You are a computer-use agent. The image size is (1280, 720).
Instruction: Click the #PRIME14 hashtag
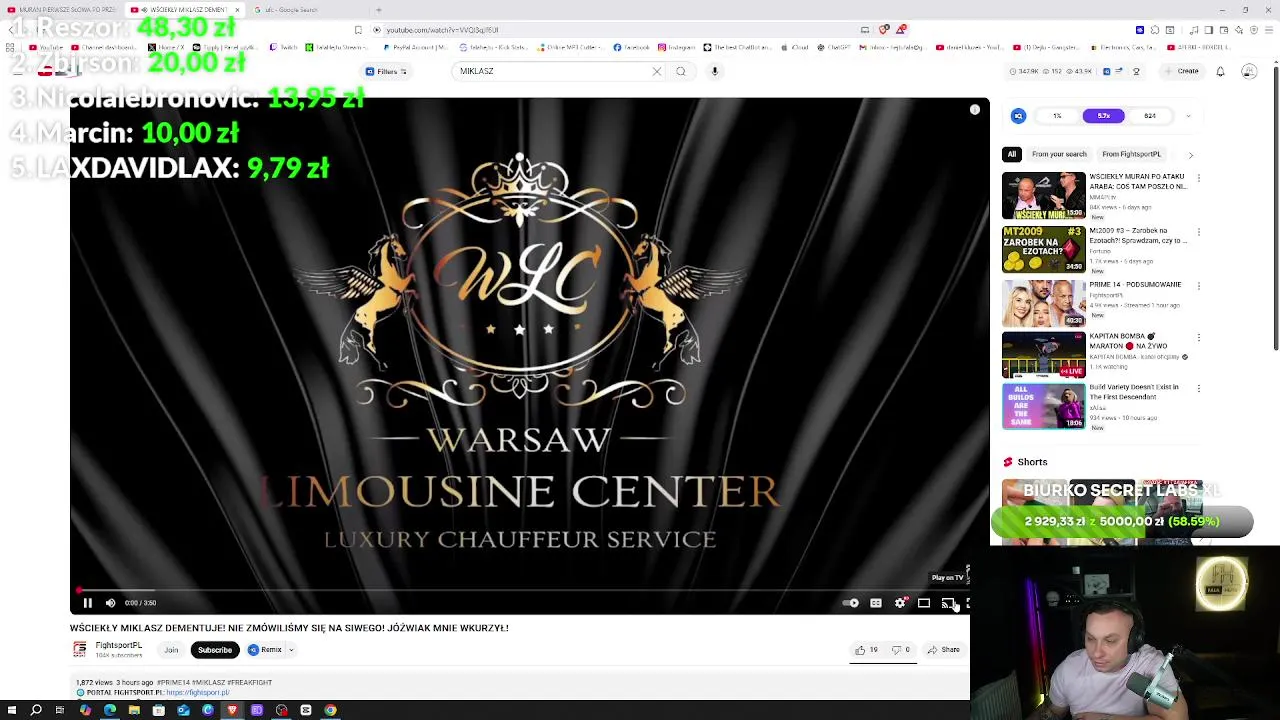point(174,682)
